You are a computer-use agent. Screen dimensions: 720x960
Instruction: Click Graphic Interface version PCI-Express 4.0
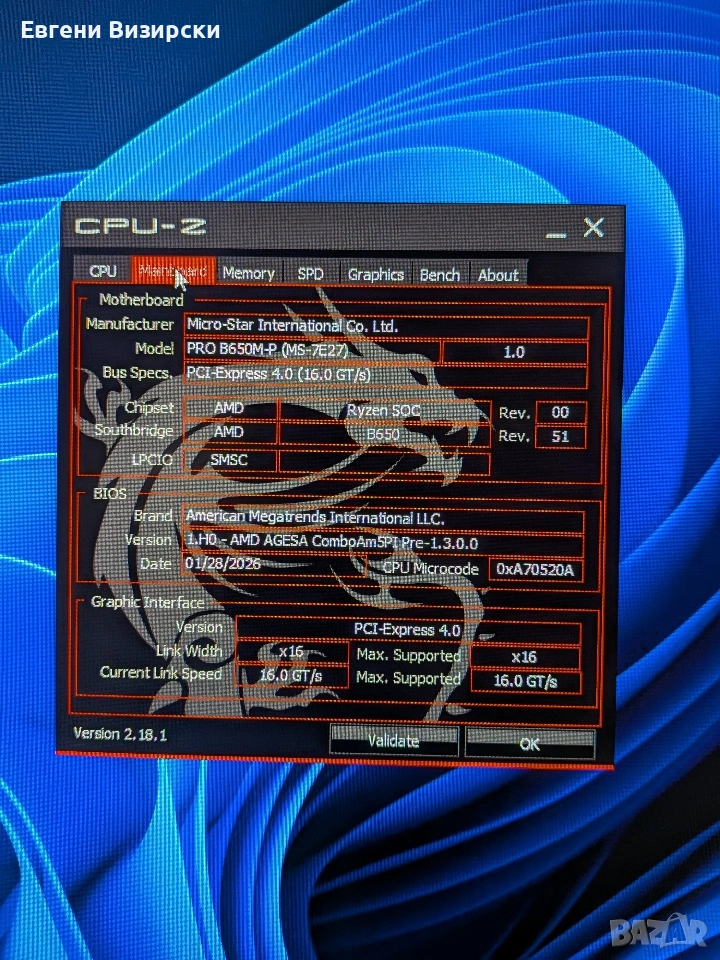point(408,629)
